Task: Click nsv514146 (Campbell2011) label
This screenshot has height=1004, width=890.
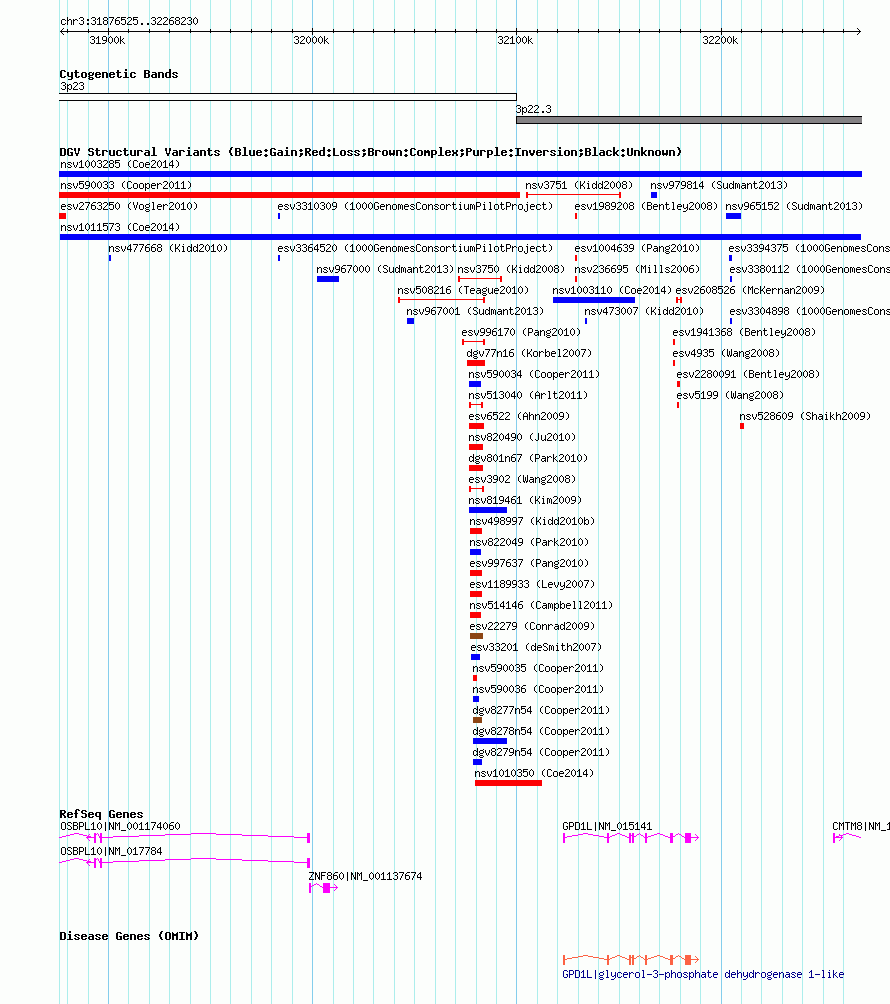Action: (x=541, y=606)
